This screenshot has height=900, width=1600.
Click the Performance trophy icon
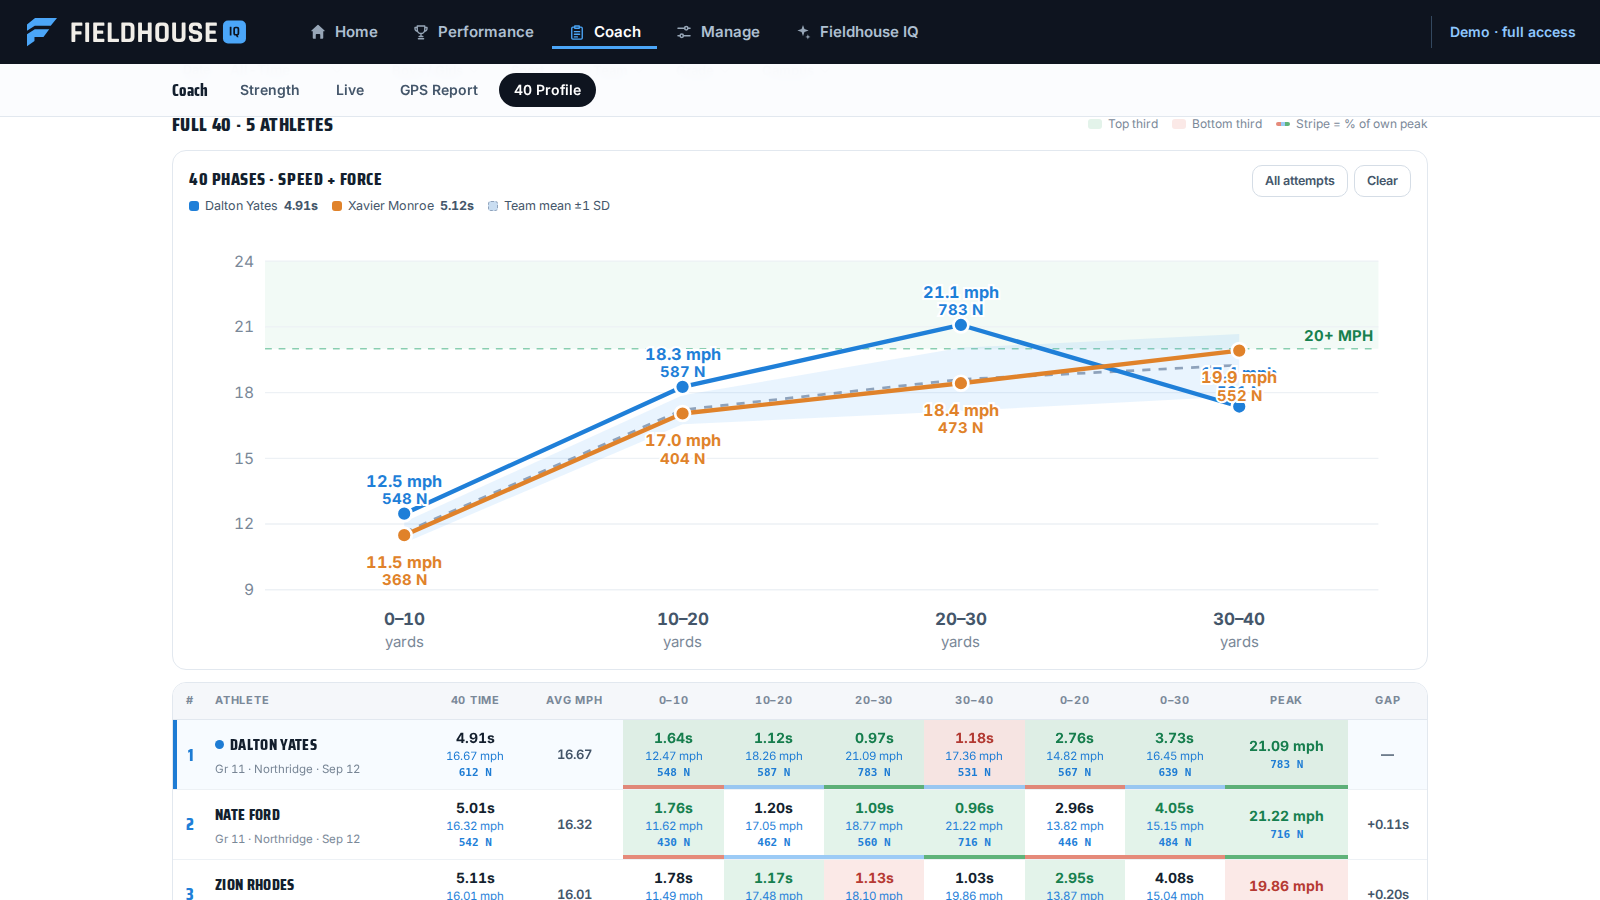click(x=421, y=32)
